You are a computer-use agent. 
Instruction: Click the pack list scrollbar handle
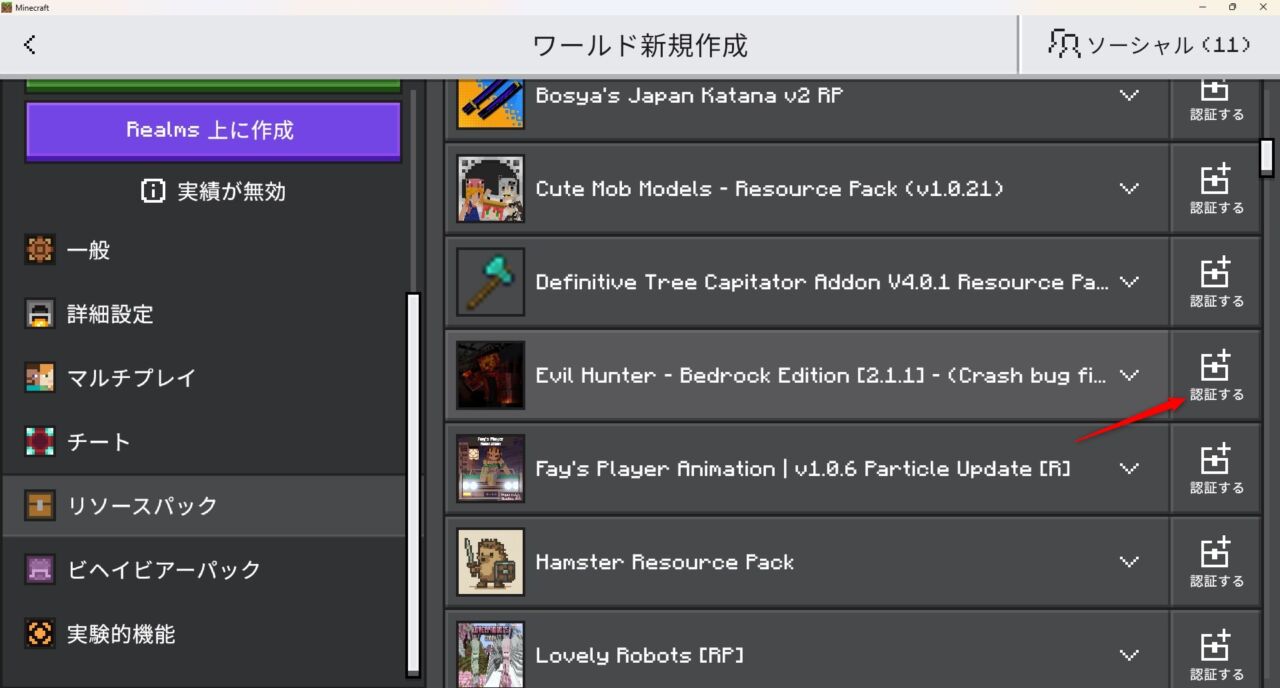(1267, 157)
